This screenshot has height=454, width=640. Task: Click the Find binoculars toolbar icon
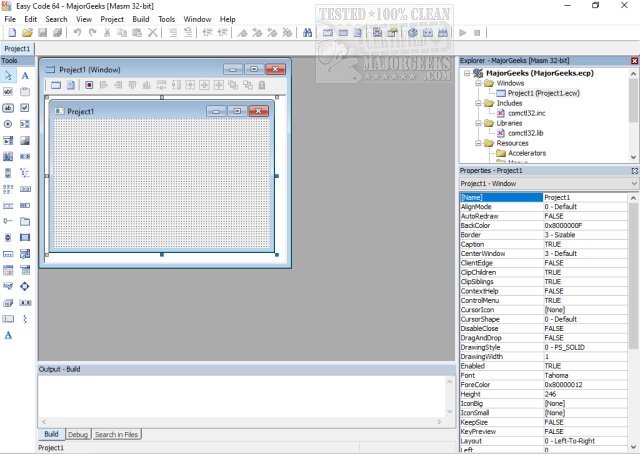click(307, 33)
